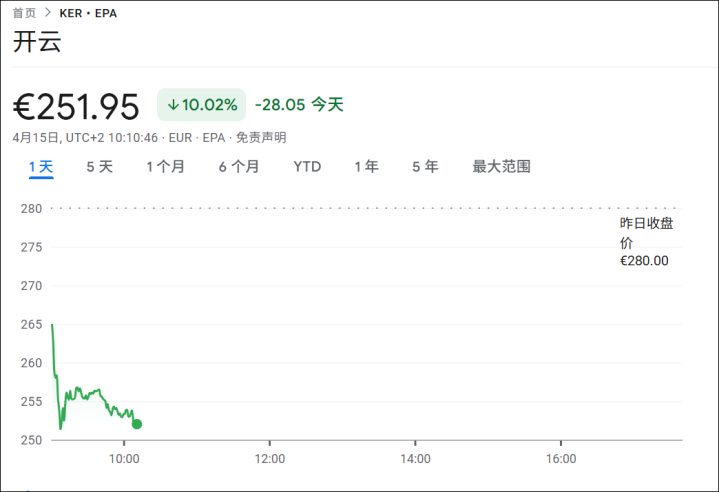
Task: Select the YTD range tab
Action: 307,167
